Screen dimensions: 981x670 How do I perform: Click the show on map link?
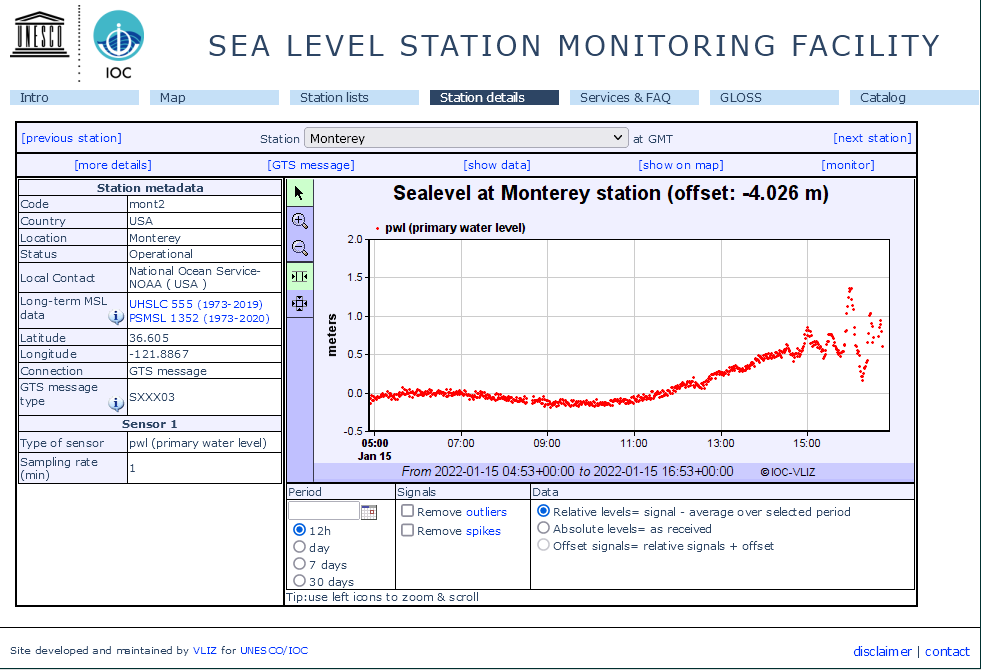(x=681, y=165)
